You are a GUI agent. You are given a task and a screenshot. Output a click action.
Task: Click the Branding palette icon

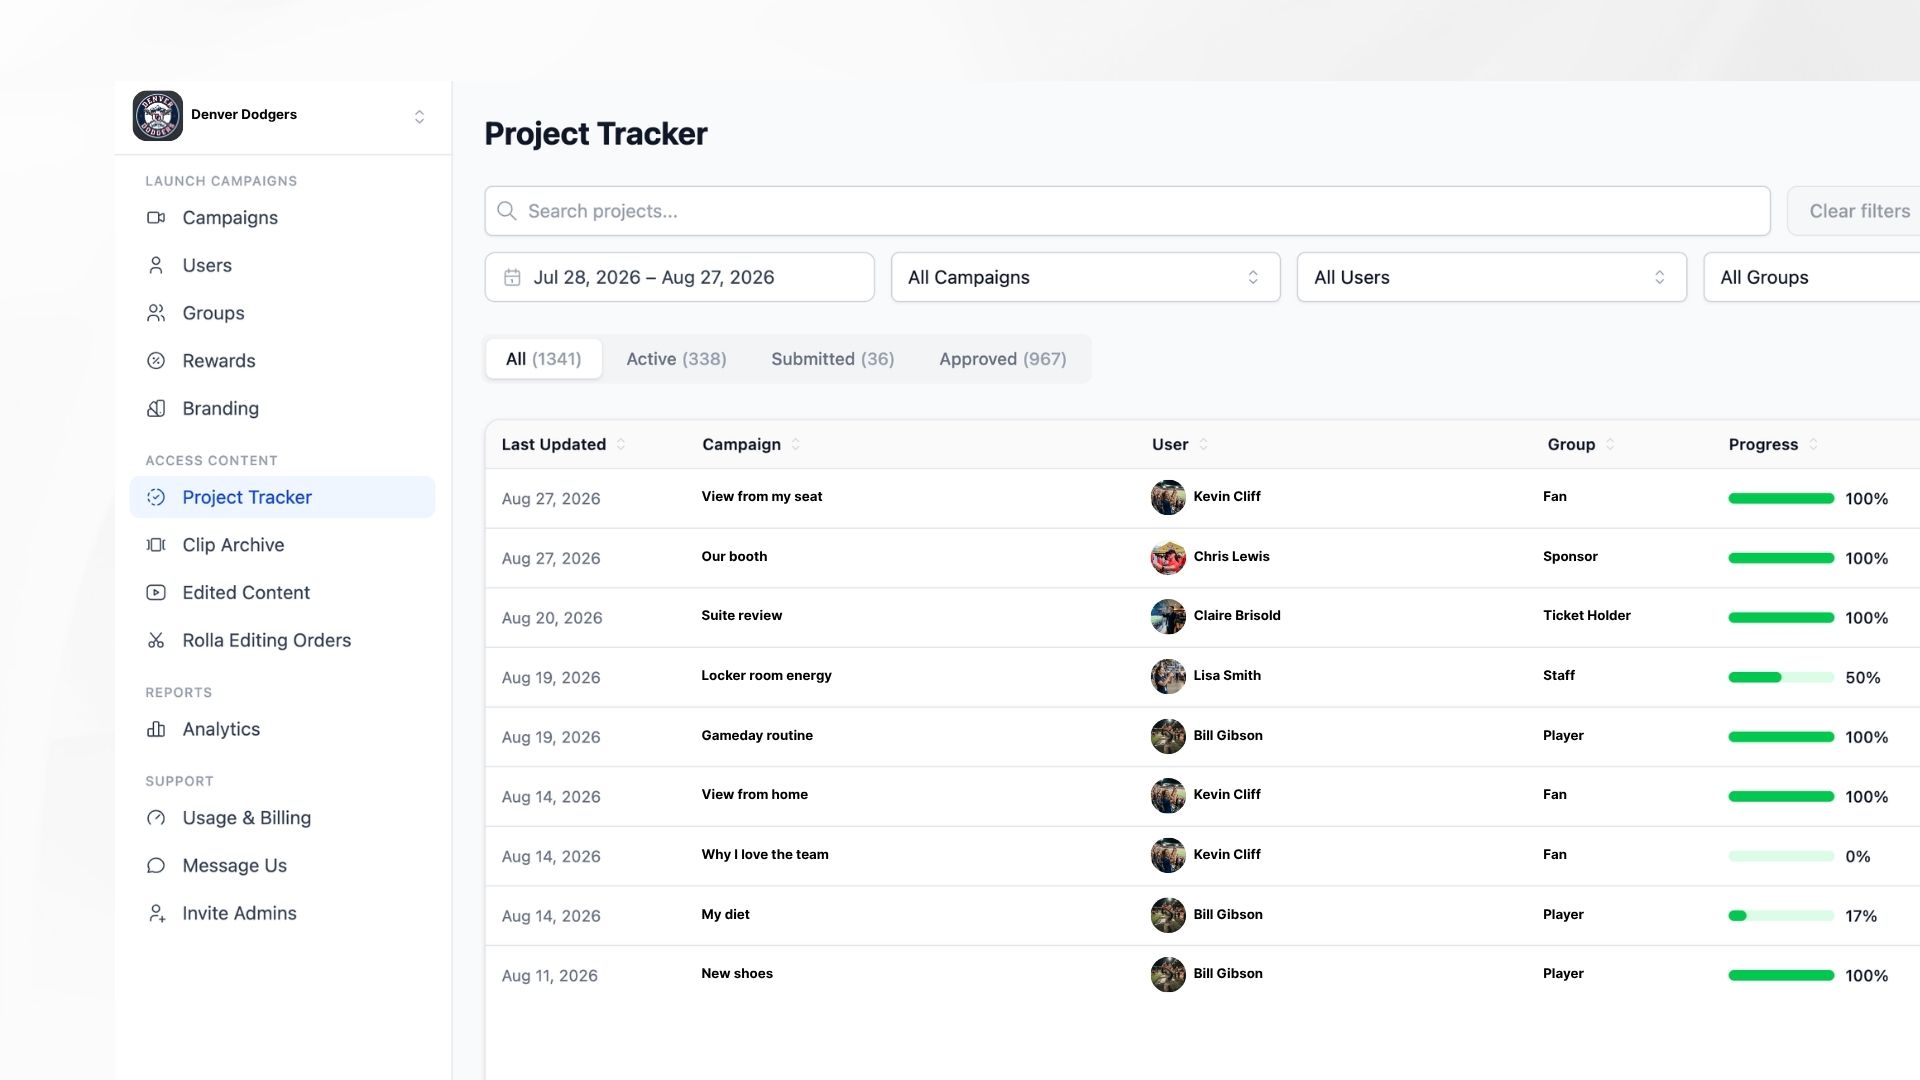click(x=156, y=409)
